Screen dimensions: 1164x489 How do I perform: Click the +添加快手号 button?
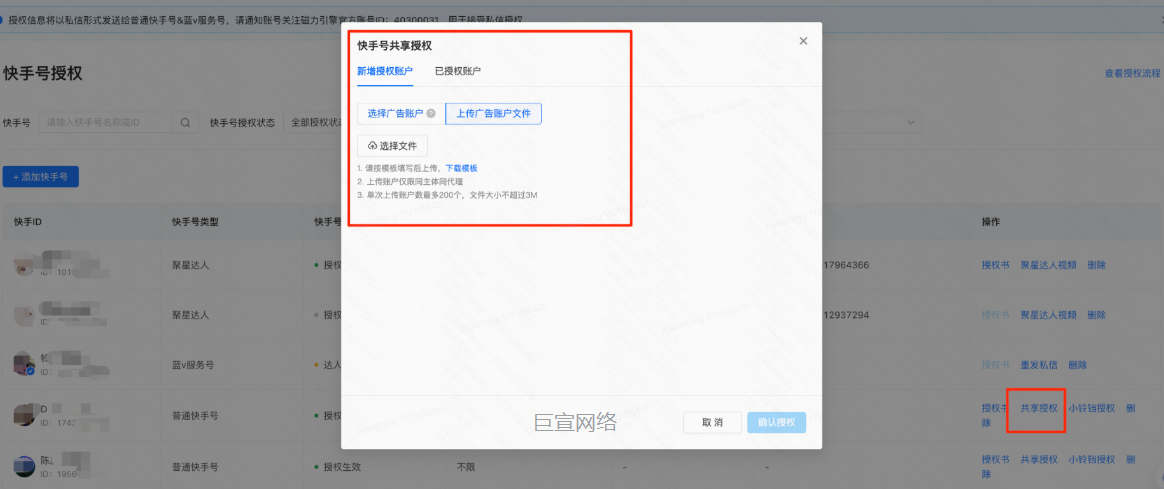pyautogui.click(x=41, y=177)
